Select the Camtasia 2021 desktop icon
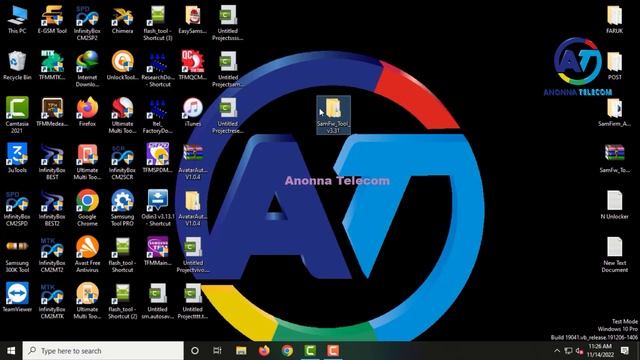The image size is (640, 360). [17, 115]
